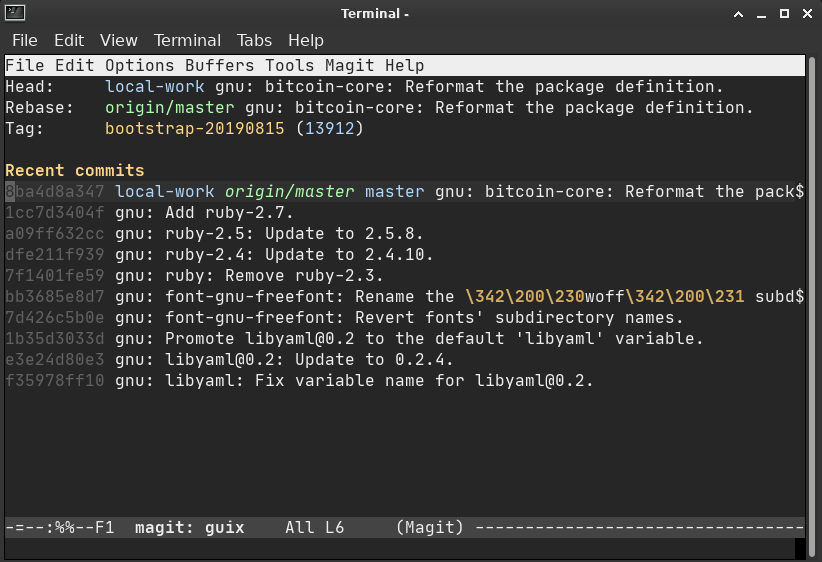Click origin/master in the Rebase line

(x=169, y=107)
